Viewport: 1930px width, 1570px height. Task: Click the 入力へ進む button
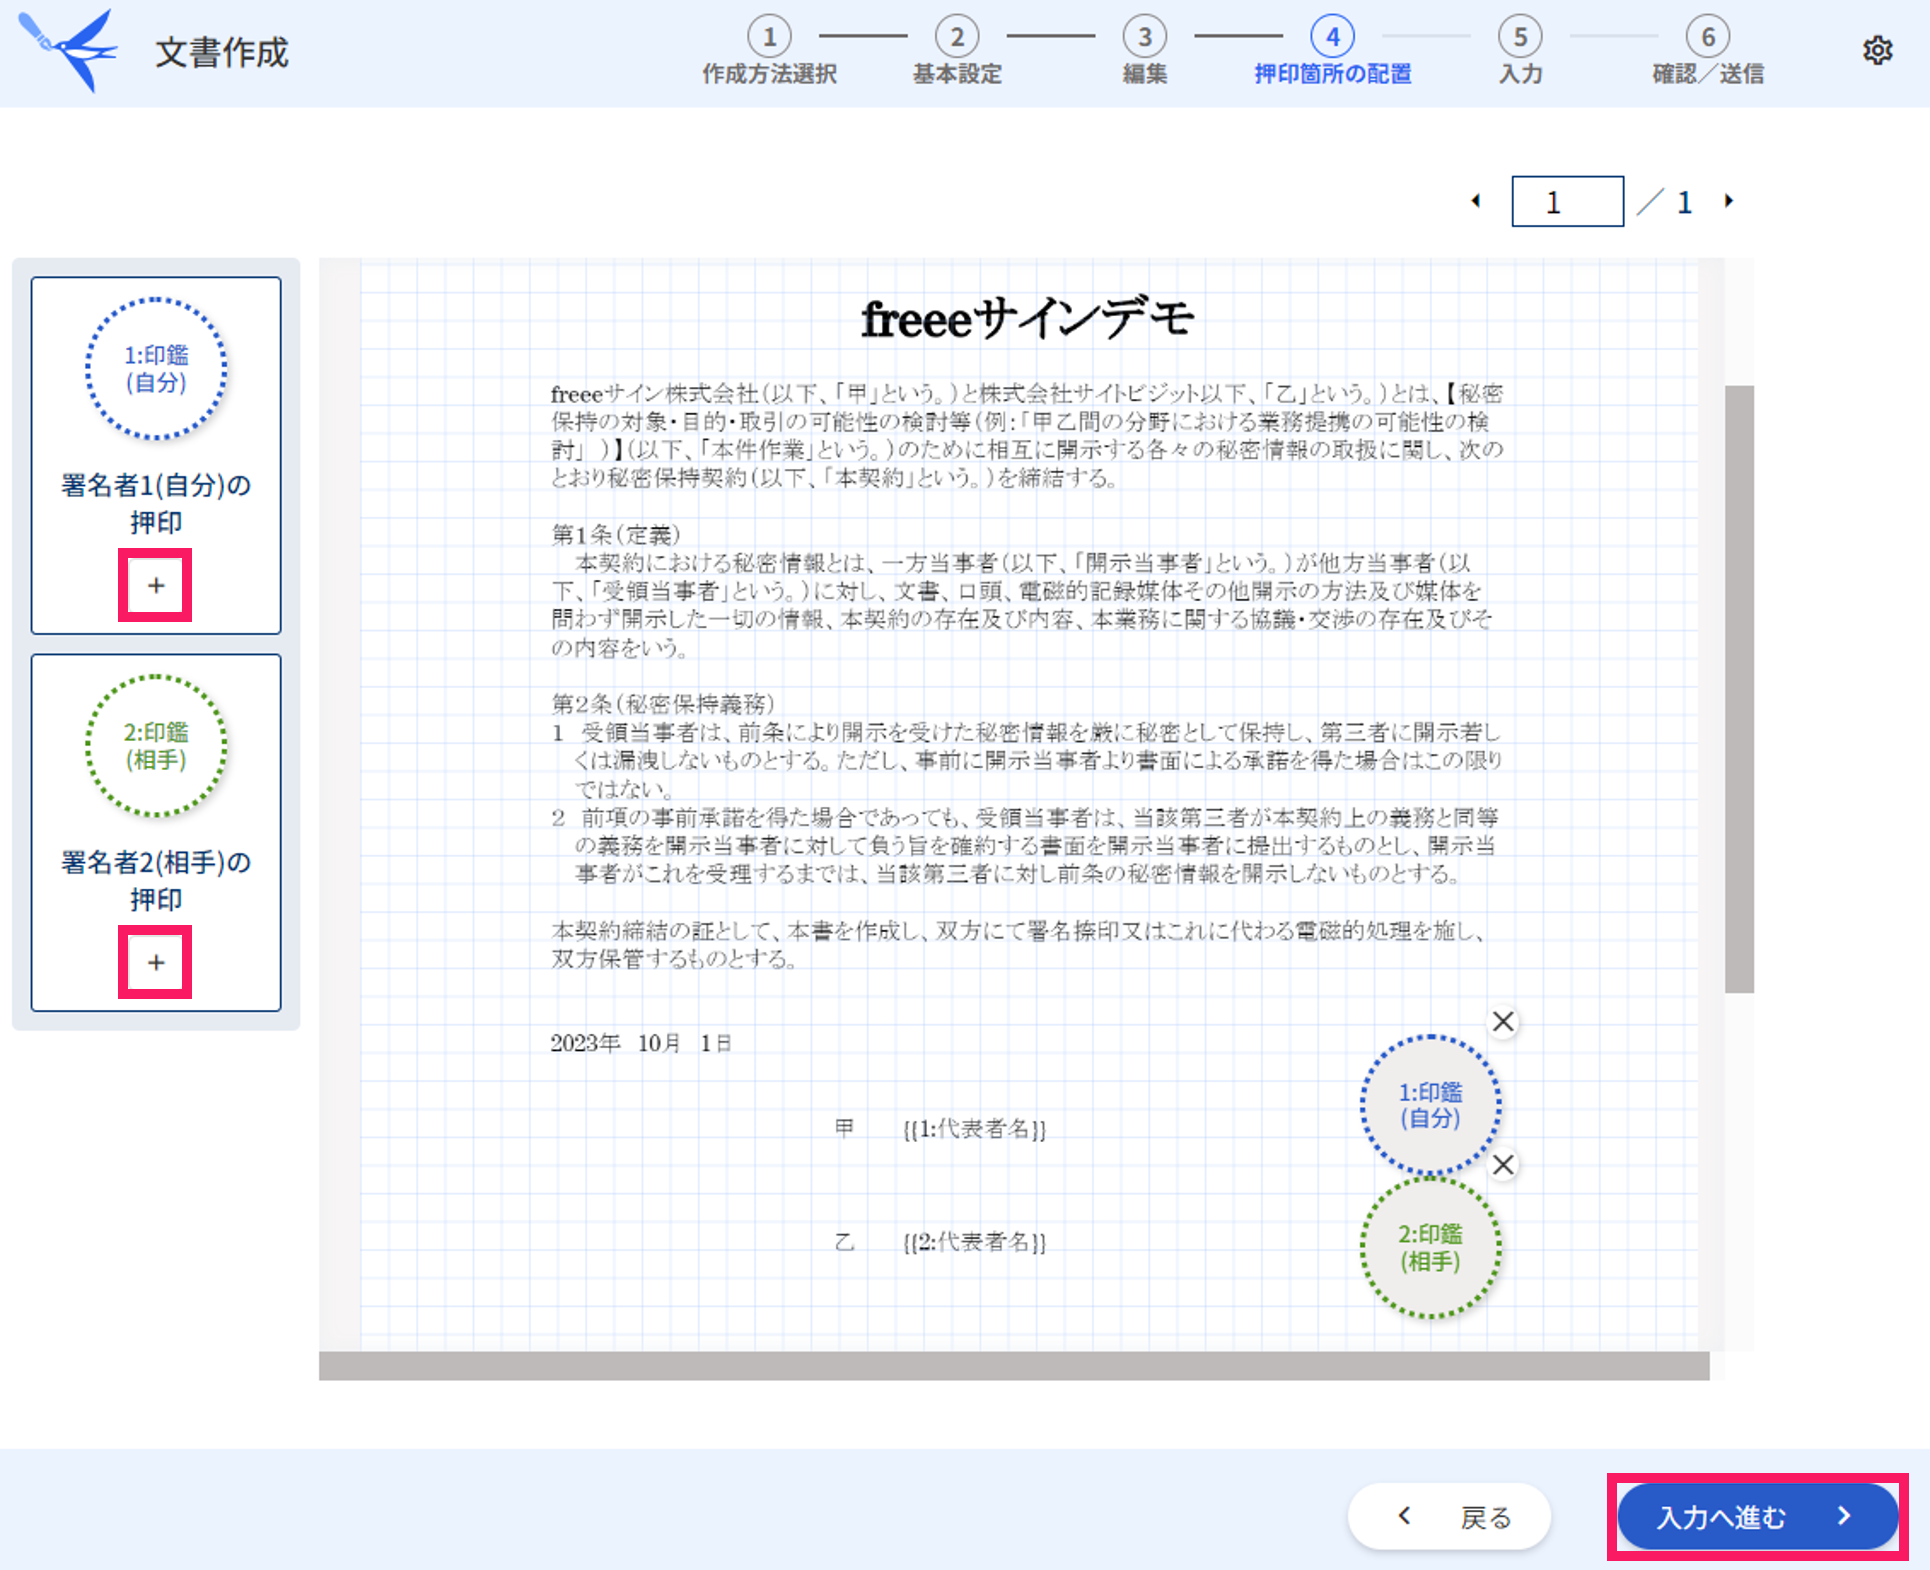[1757, 1516]
